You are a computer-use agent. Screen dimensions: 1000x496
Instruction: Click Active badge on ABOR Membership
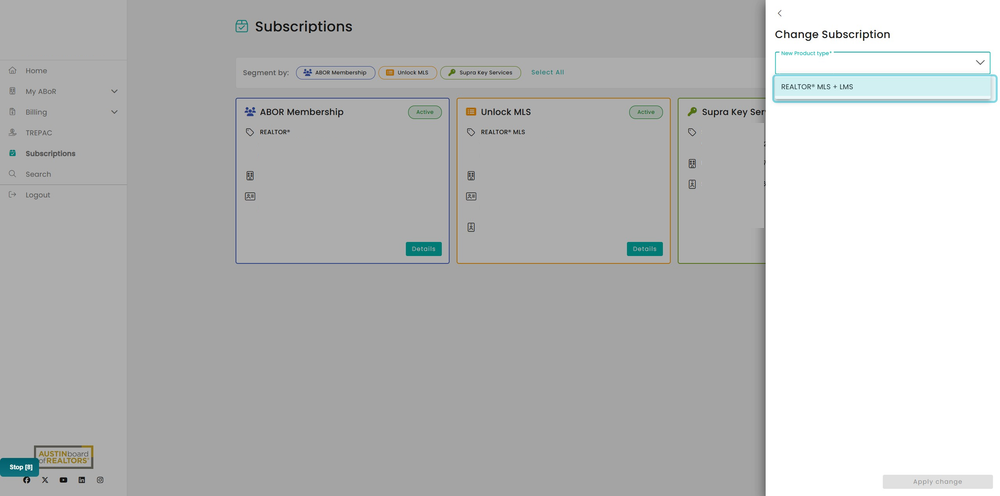[425, 112]
